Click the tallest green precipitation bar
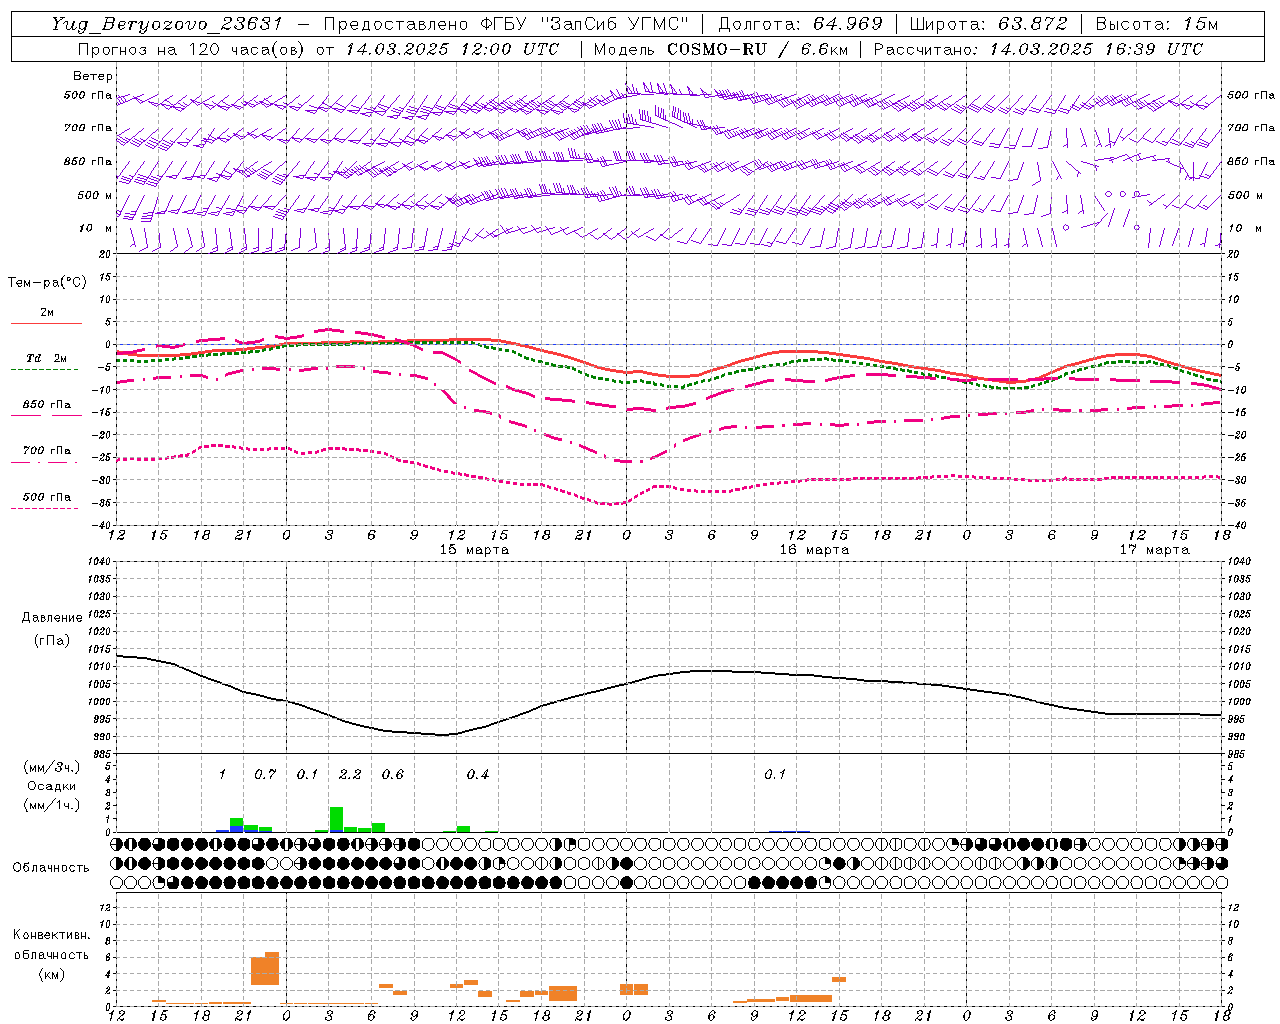Image resolution: width=1280 pixels, height=1024 pixels. coord(336,819)
